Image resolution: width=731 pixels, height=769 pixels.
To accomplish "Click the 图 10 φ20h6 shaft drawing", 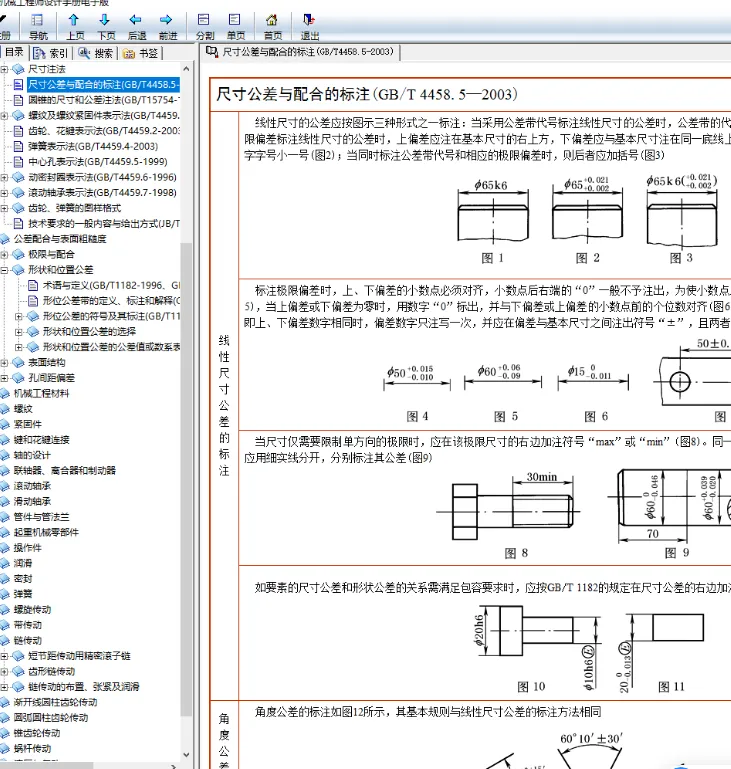I will pos(537,647).
